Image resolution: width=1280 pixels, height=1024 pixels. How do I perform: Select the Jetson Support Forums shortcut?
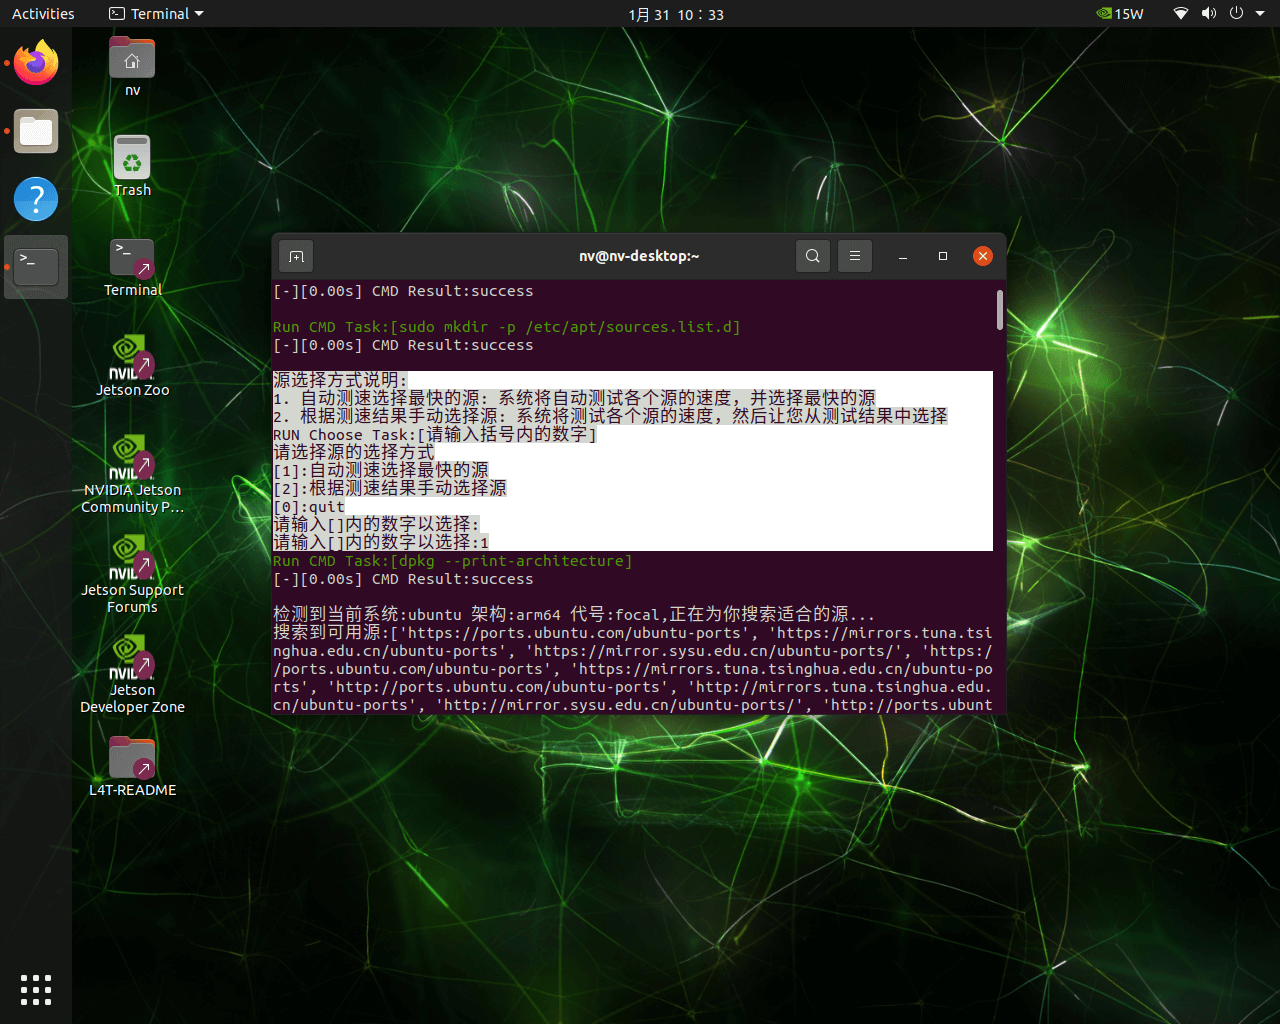coord(132,562)
